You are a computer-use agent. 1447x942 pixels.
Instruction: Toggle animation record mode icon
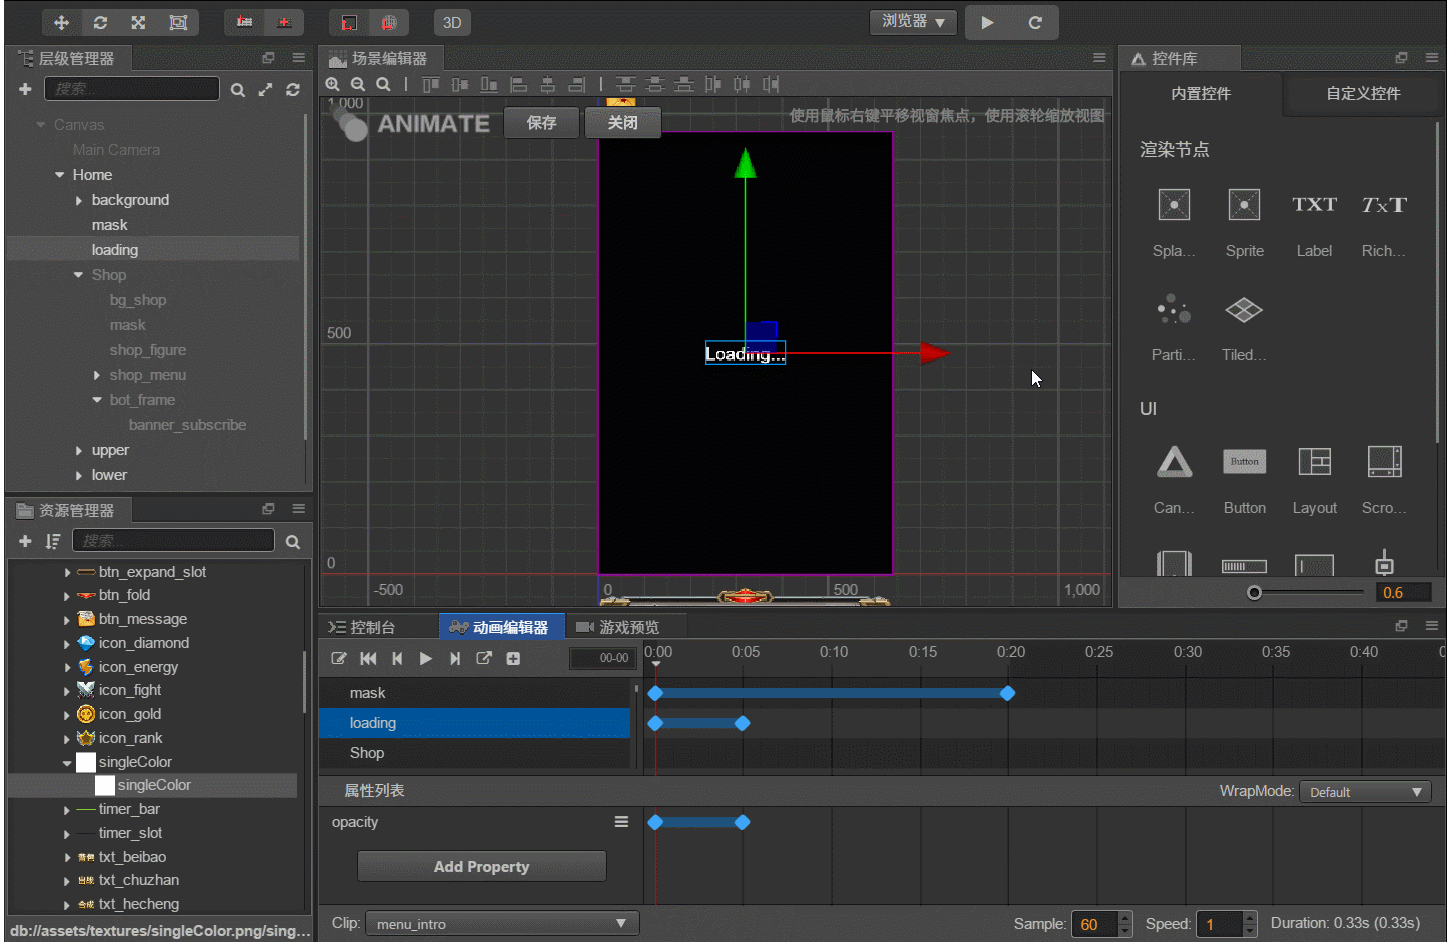coord(339,658)
